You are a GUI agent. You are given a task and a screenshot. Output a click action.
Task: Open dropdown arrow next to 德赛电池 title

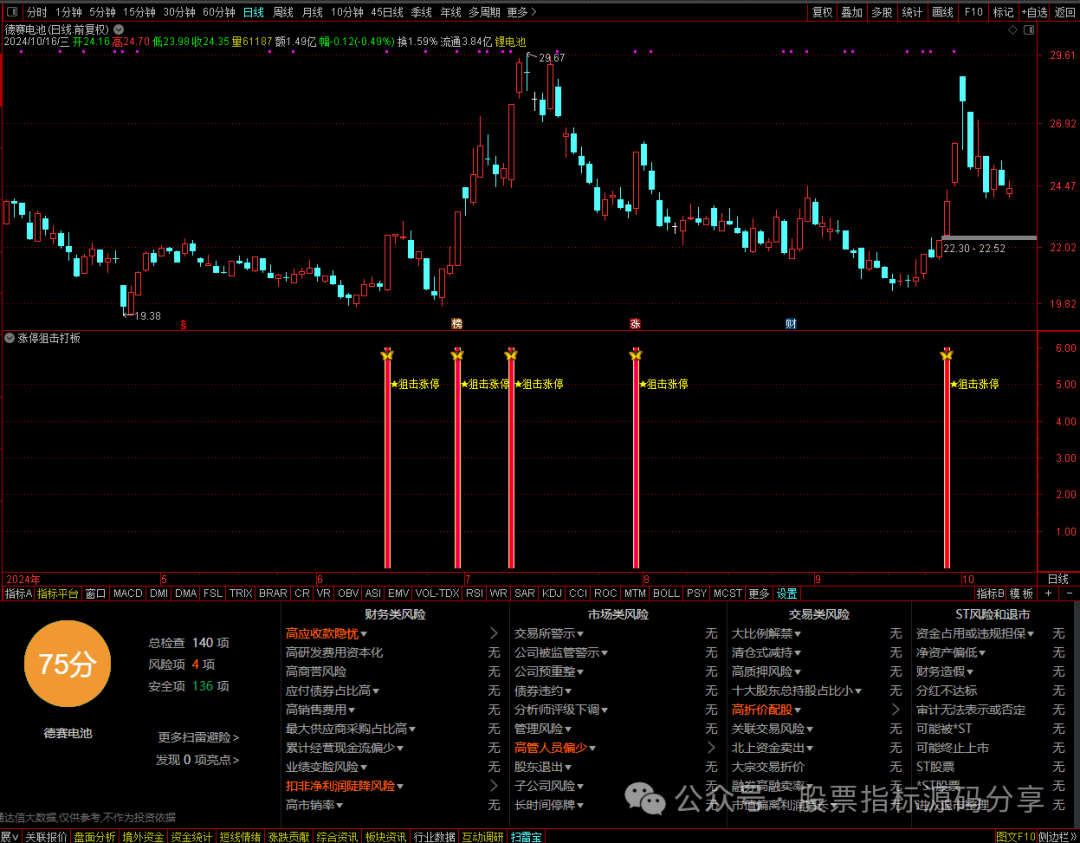pyautogui.click(x=118, y=30)
